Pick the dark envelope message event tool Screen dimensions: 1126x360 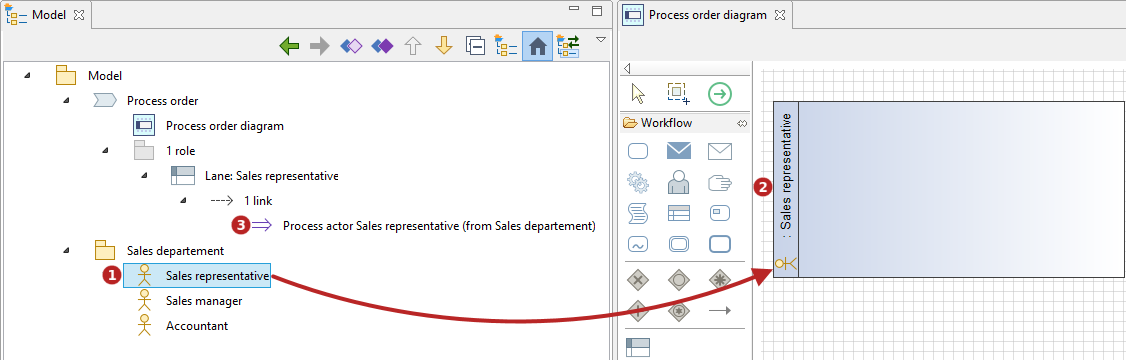(679, 151)
